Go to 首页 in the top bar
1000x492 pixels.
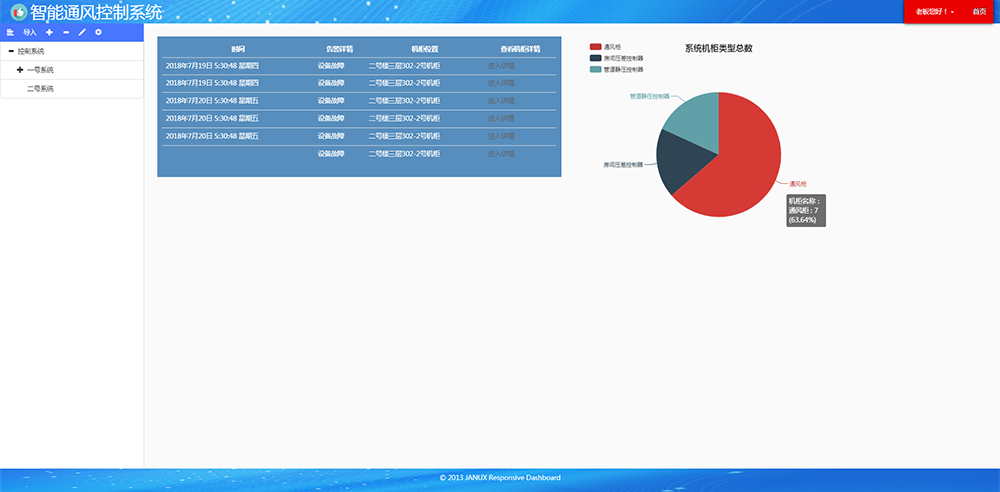[x=978, y=12]
